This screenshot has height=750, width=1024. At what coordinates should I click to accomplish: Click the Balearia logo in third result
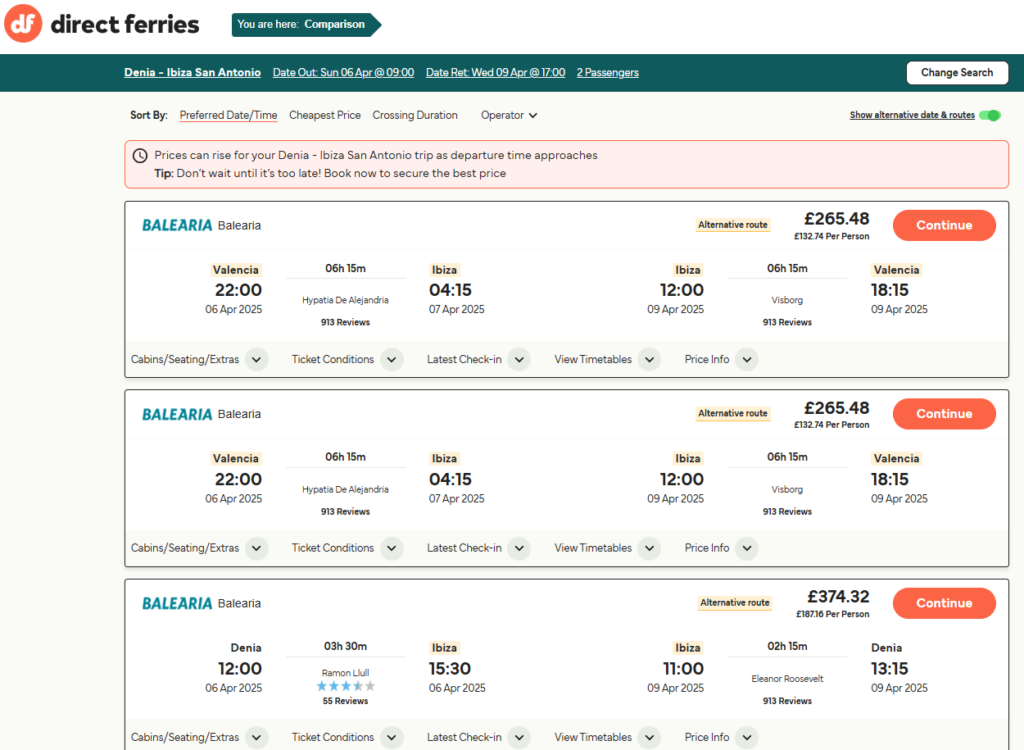(x=177, y=603)
